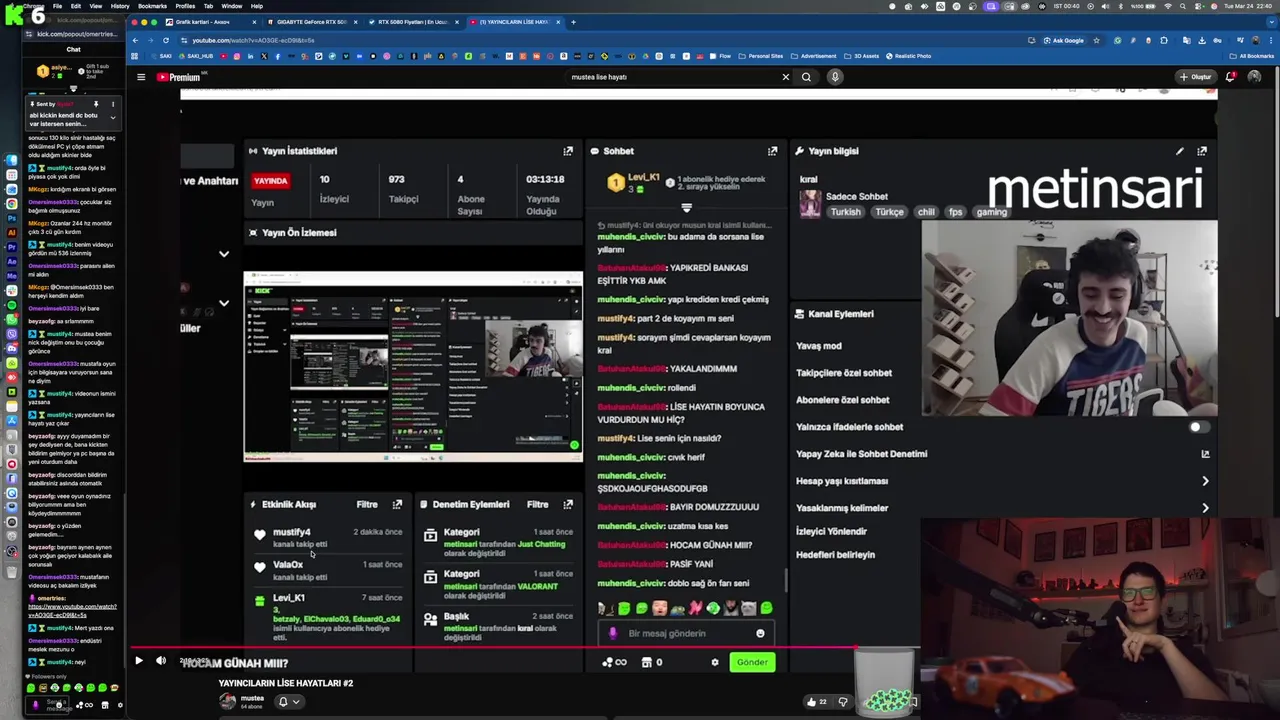
Task: Collapse the sidebar's upper chevron arrow
Action: coord(224,254)
